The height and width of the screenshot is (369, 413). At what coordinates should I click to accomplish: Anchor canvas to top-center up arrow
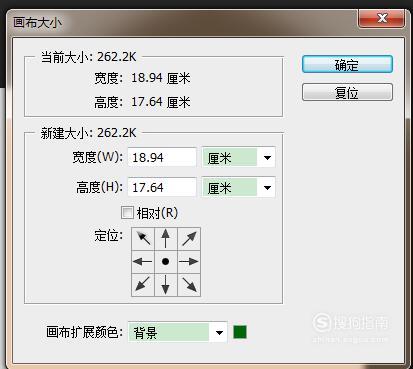tap(166, 239)
